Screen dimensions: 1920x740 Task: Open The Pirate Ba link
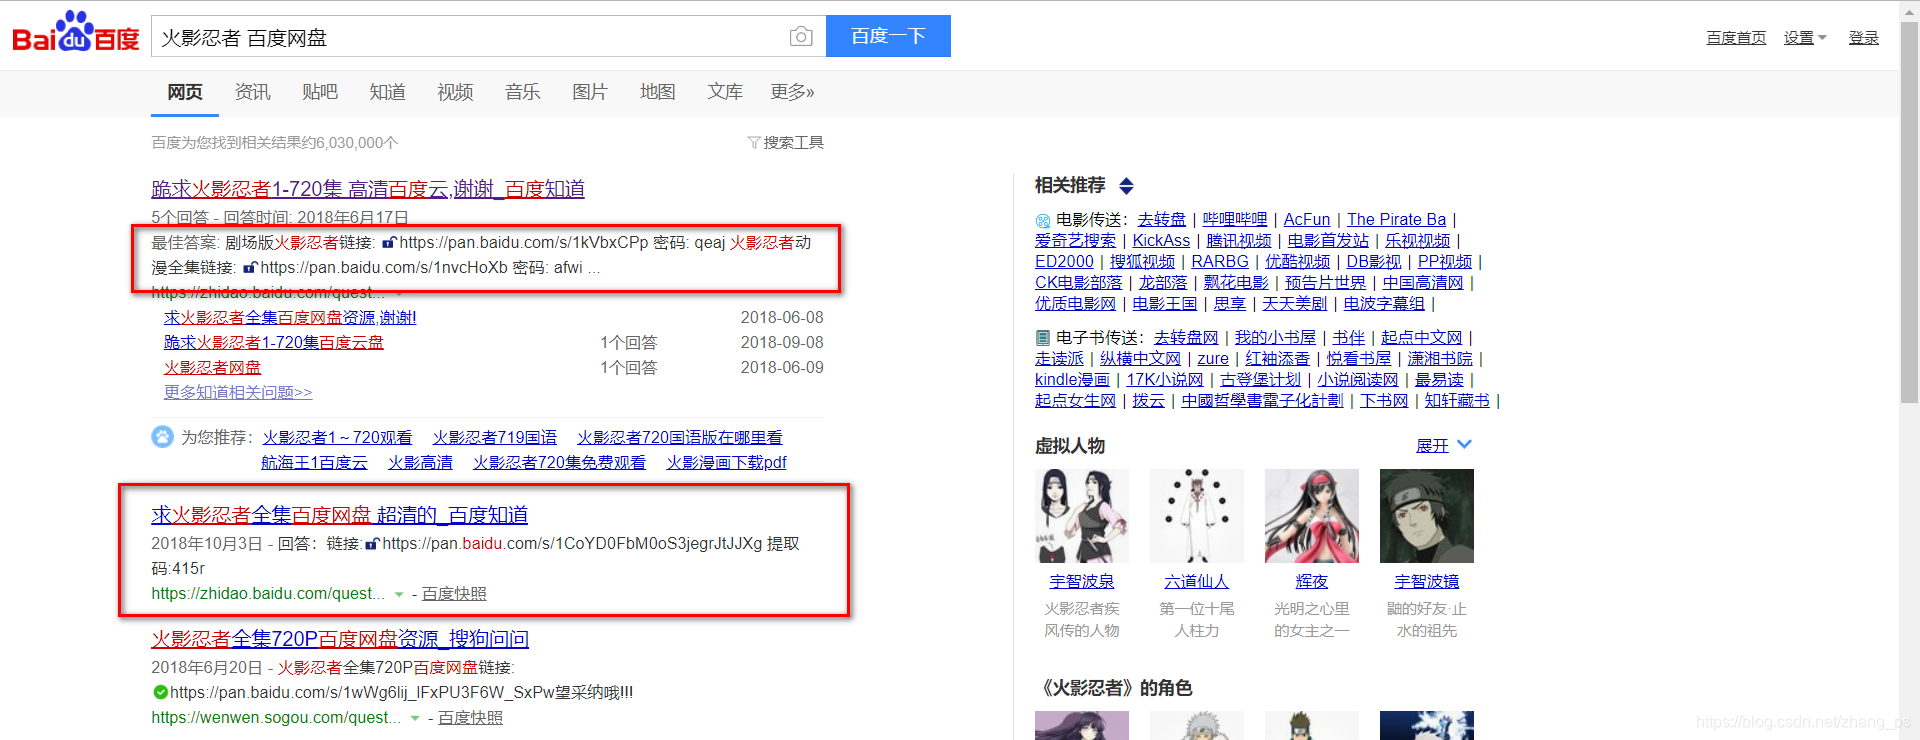point(1396,219)
